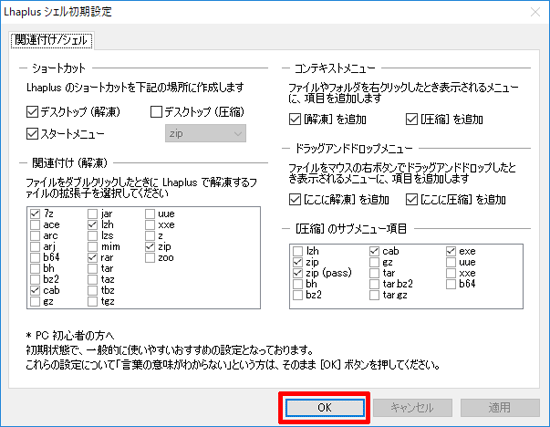Click the キャンセル button
The height and width of the screenshot is (427, 550).
[412, 408]
